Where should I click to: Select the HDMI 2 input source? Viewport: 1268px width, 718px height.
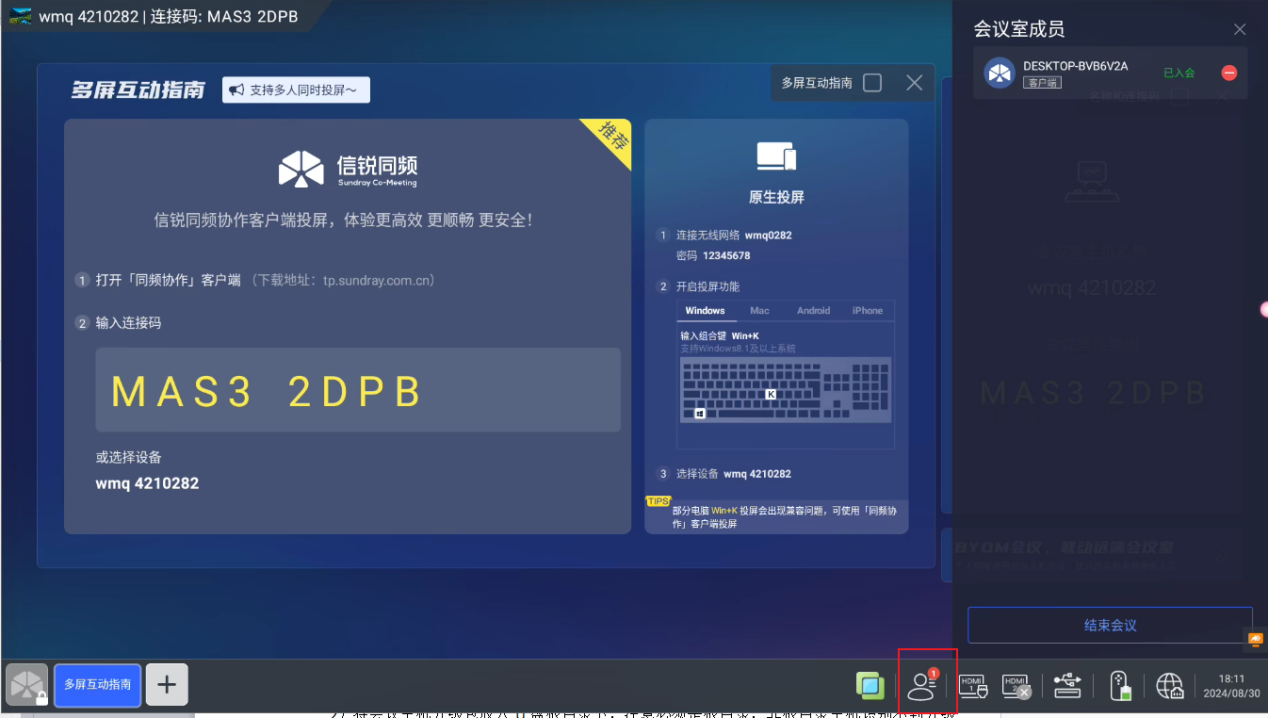pyautogui.click(x=1016, y=685)
